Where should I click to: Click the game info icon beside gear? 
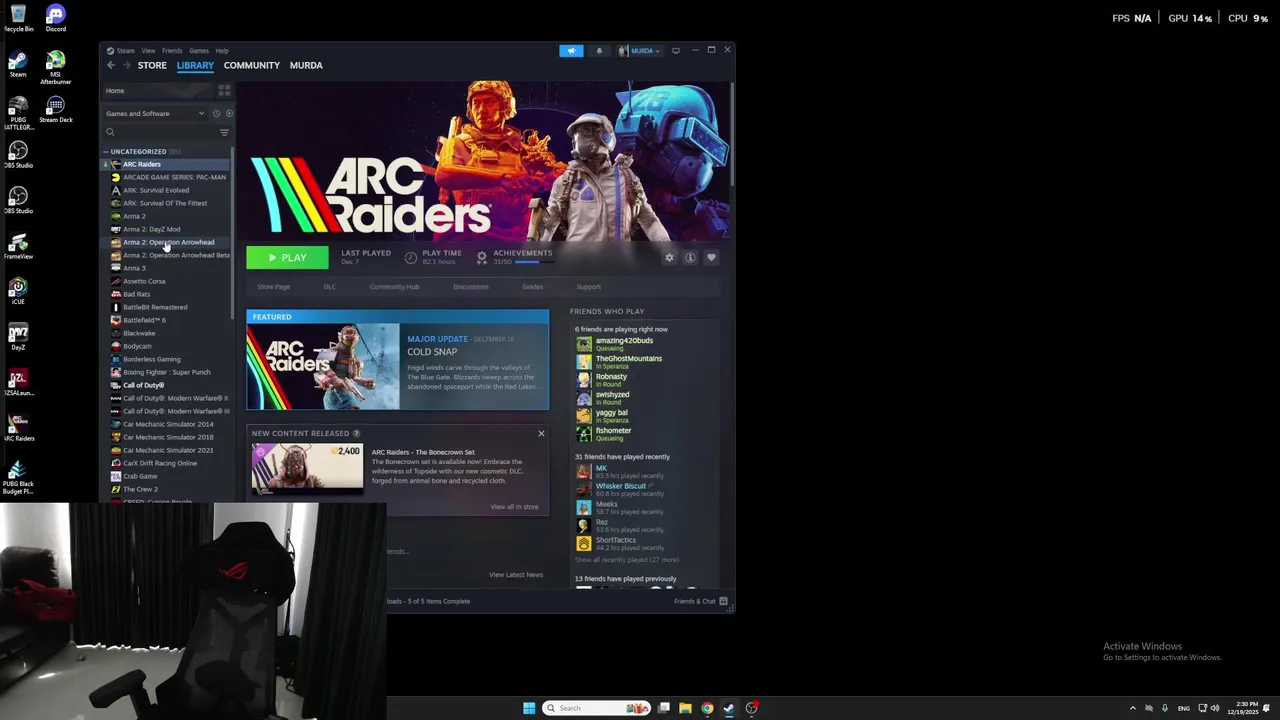click(690, 258)
